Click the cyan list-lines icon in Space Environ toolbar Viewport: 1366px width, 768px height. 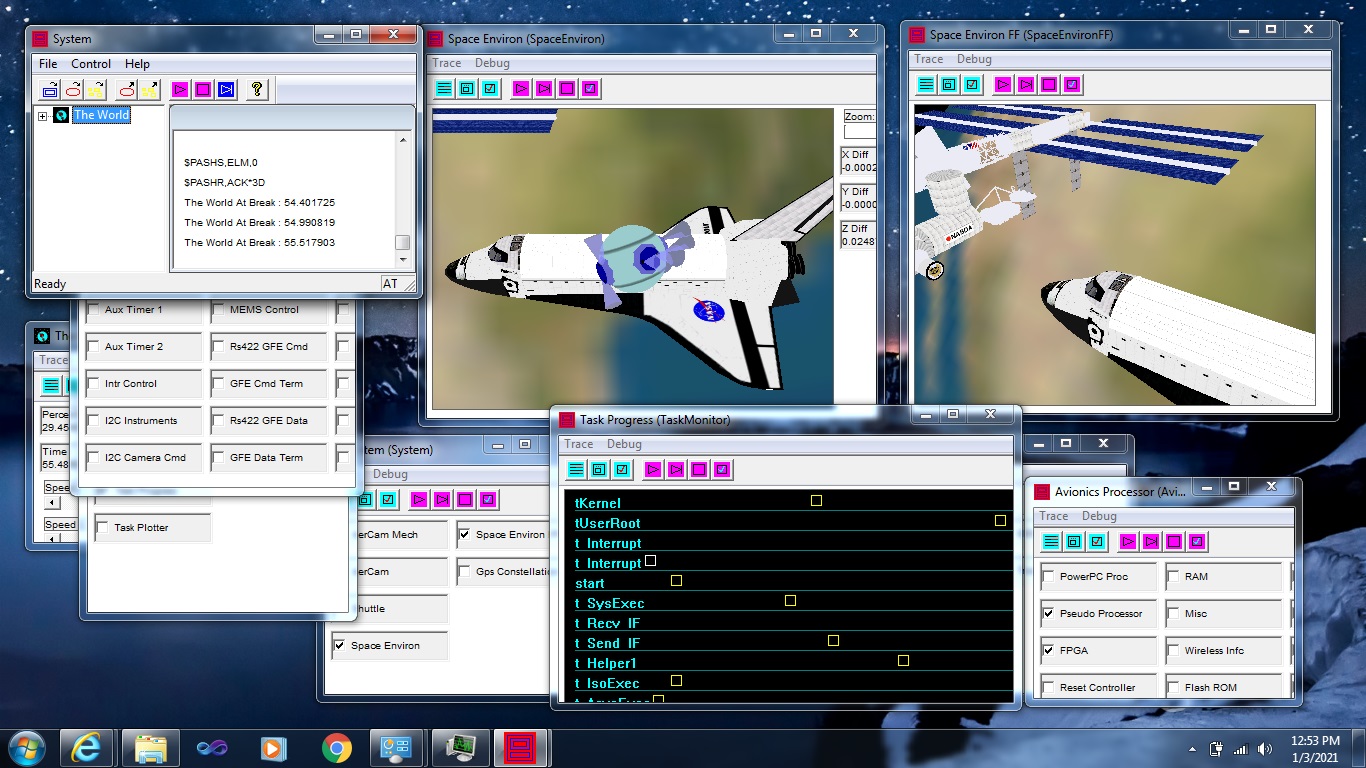click(x=444, y=88)
